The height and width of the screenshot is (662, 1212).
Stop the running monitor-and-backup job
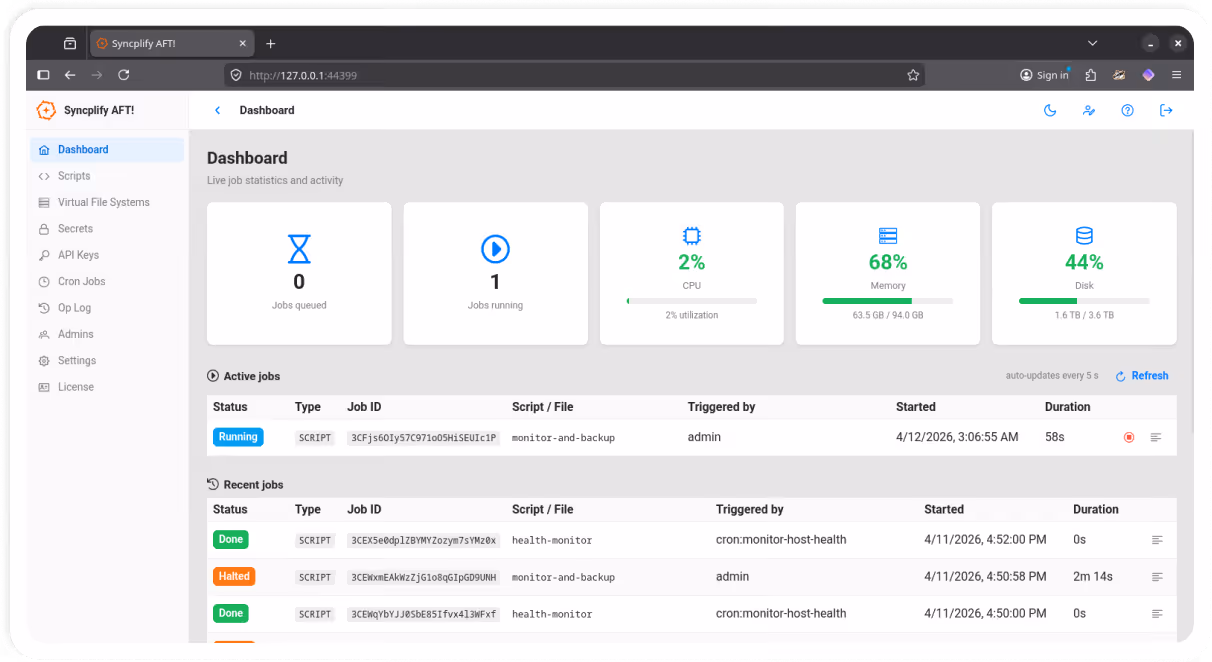[1129, 437]
